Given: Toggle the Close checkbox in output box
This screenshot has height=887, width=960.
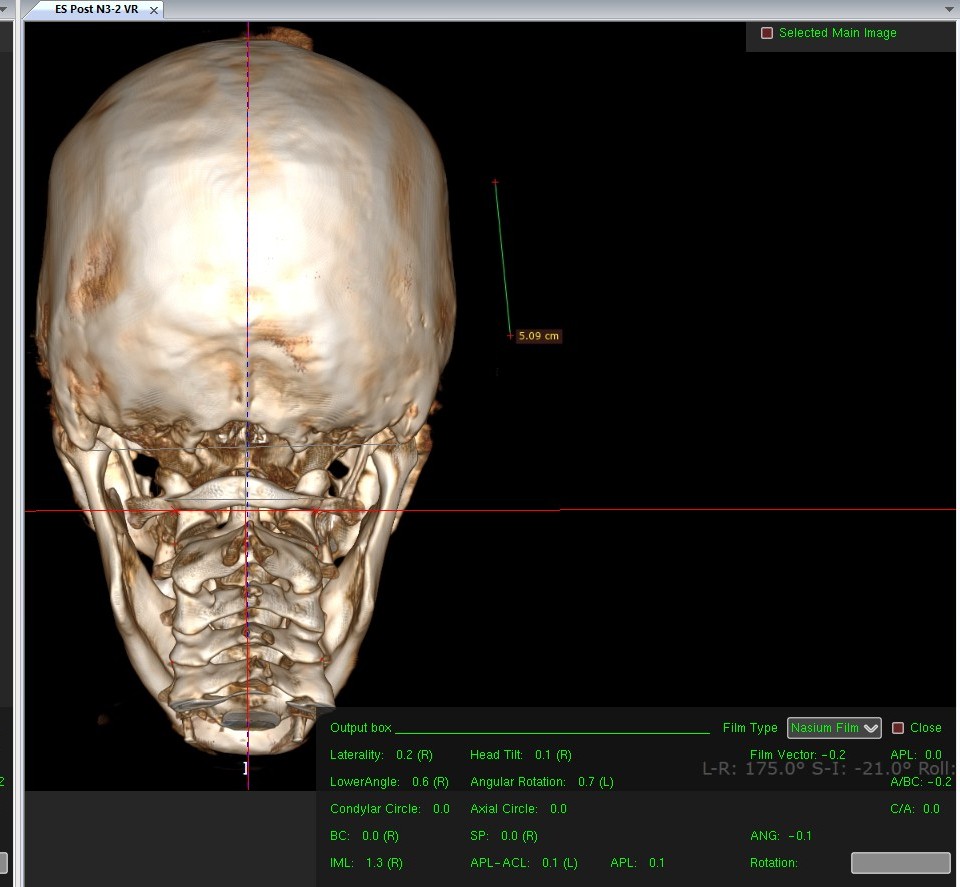Looking at the screenshot, I should coord(898,728).
